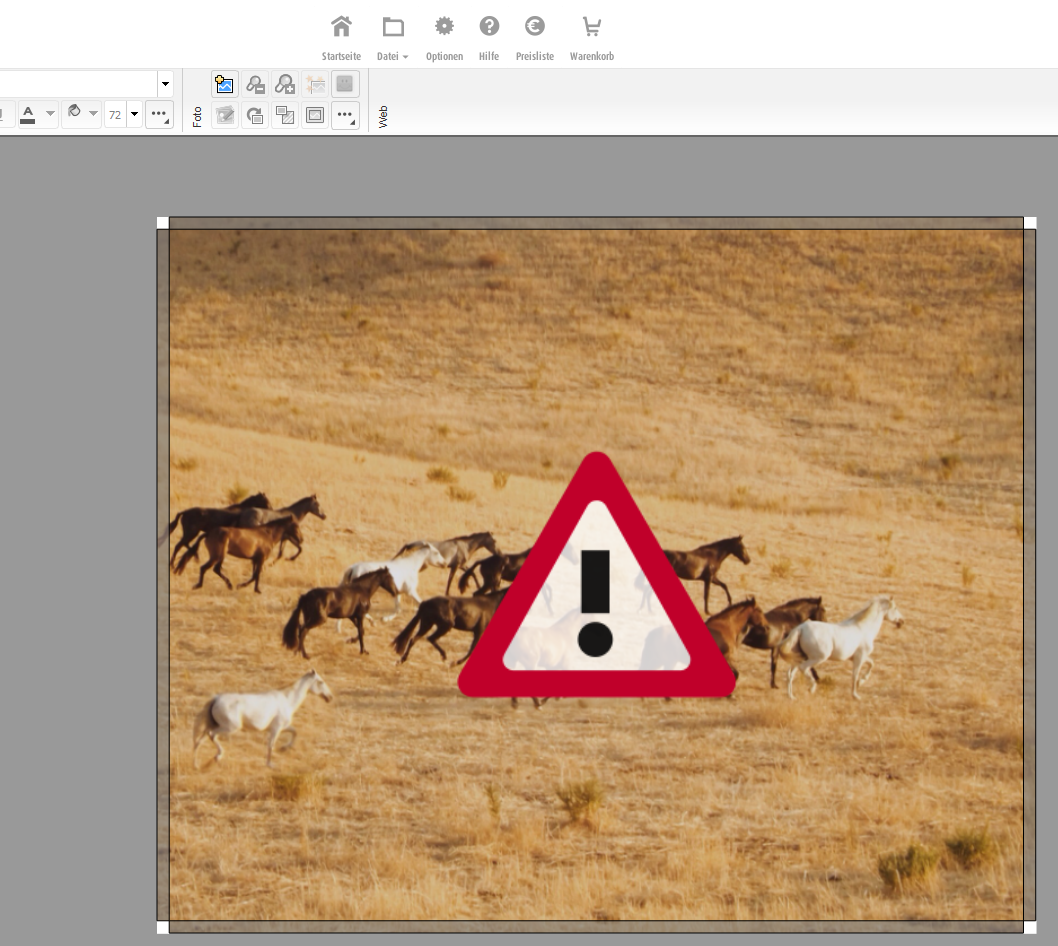Image resolution: width=1058 pixels, height=946 pixels.
Task: Open the fill bucket color dropdown arrow
Action: tap(93, 115)
